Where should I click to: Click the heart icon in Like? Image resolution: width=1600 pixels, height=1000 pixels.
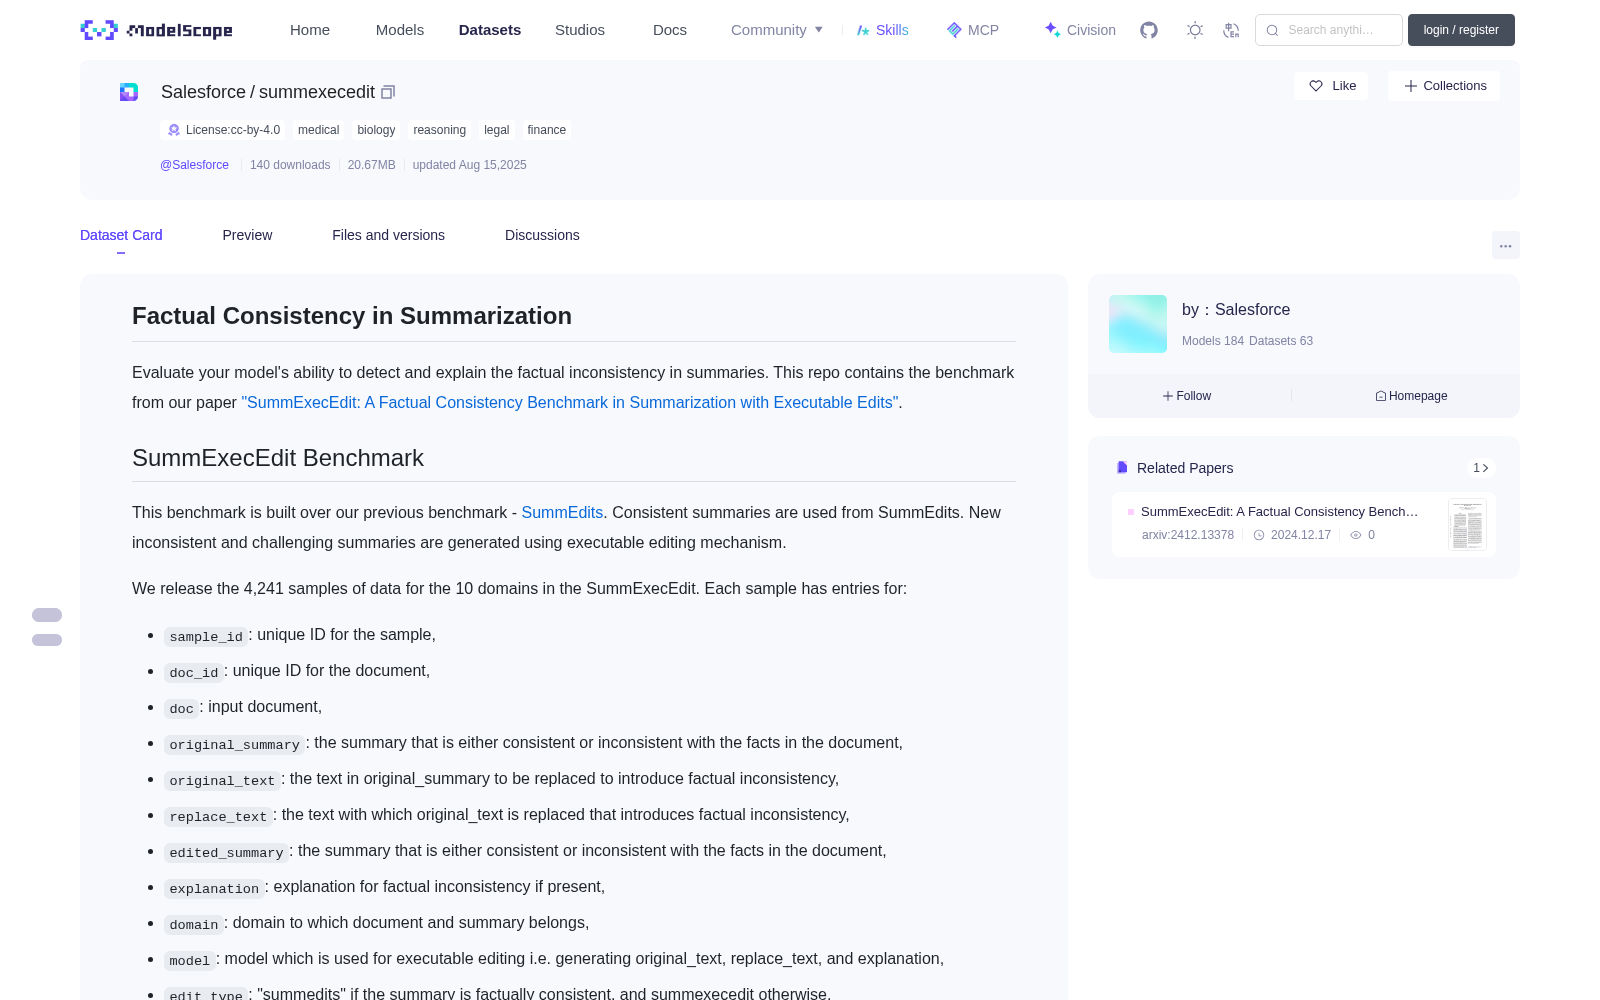point(1316,86)
